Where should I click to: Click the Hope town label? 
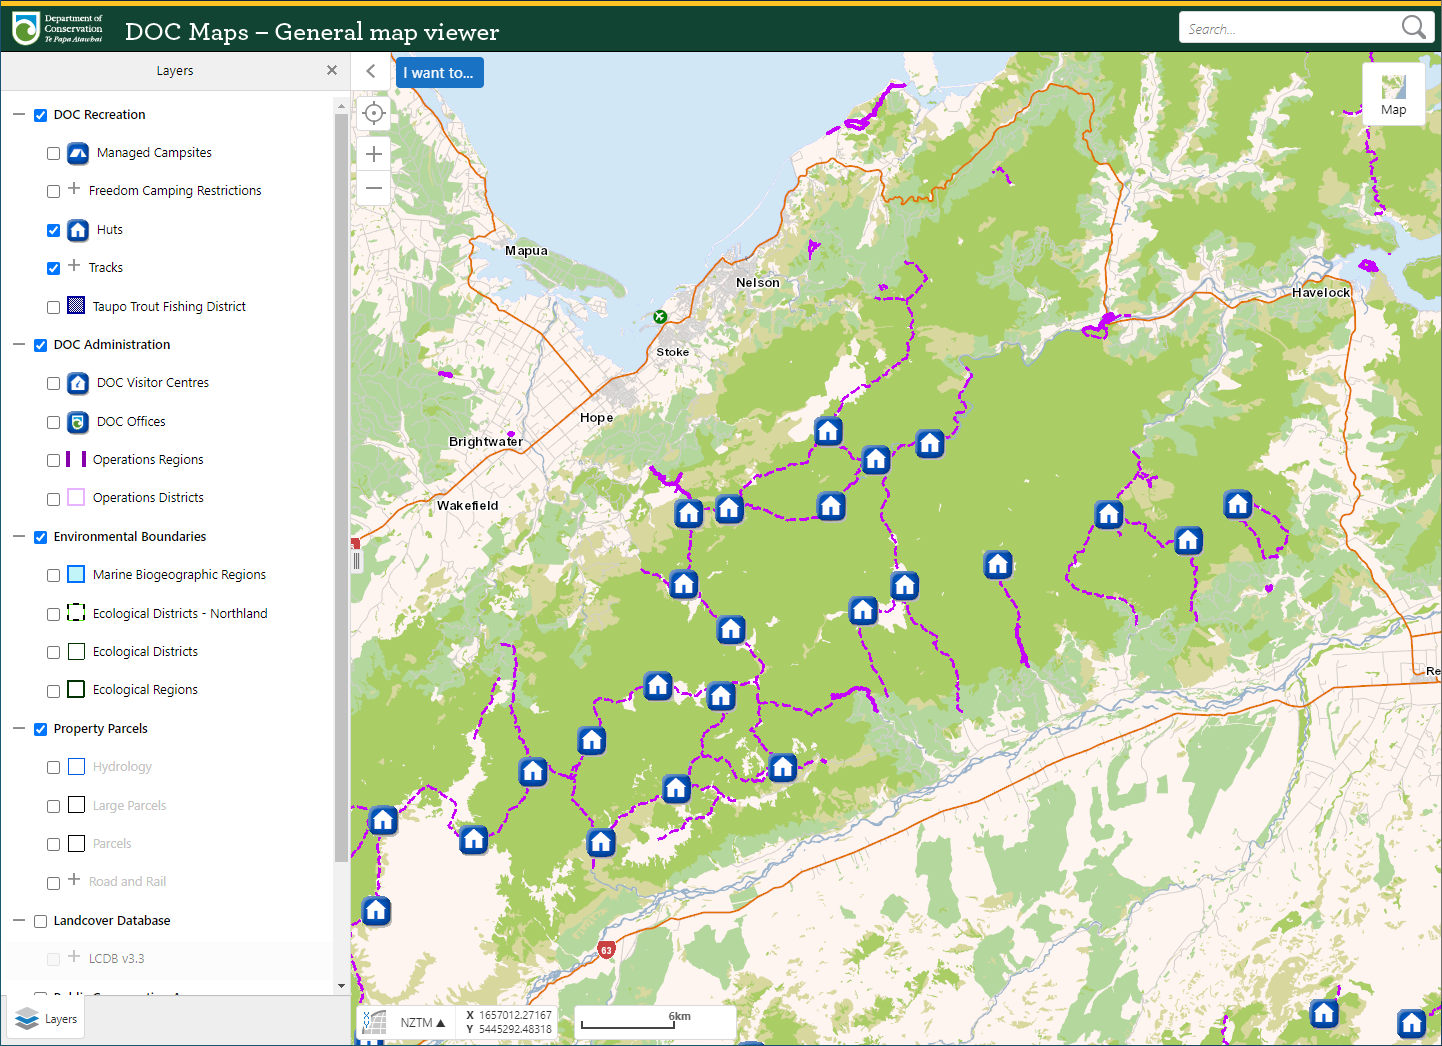click(x=597, y=418)
